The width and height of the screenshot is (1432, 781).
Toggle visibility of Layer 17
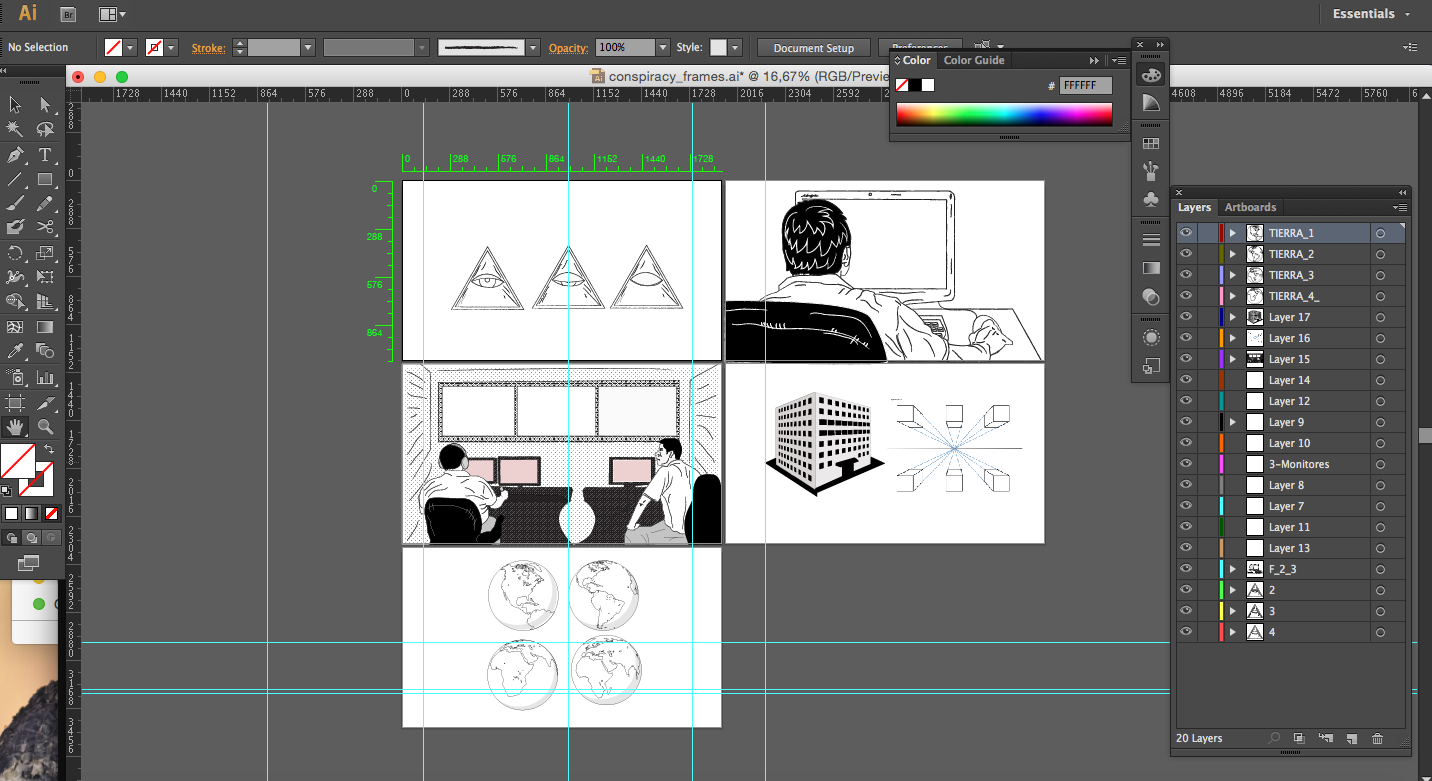[1186, 317]
